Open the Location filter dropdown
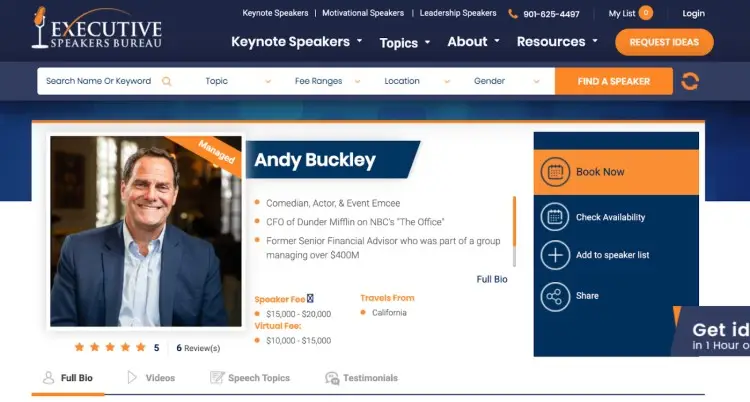This screenshot has width=750, height=402. pos(417,81)
